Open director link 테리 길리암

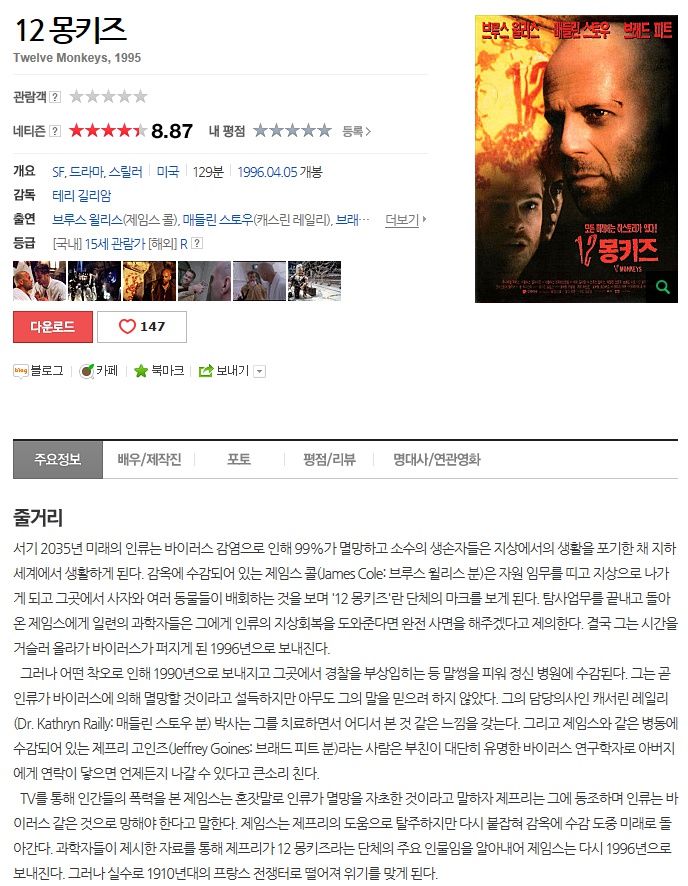coord(82,196)
